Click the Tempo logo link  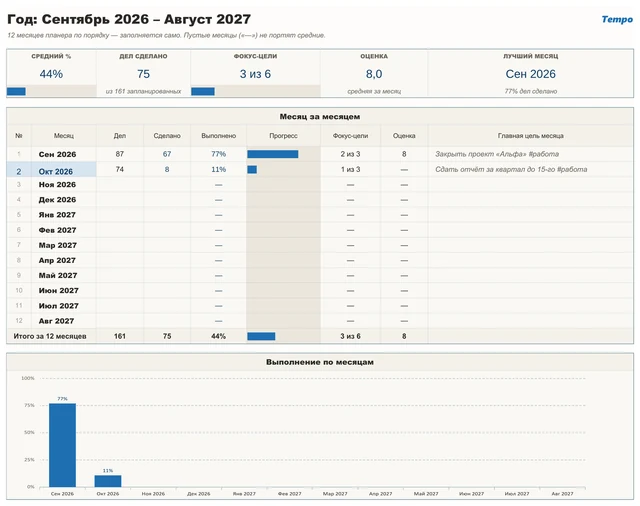tap(617, 19)
